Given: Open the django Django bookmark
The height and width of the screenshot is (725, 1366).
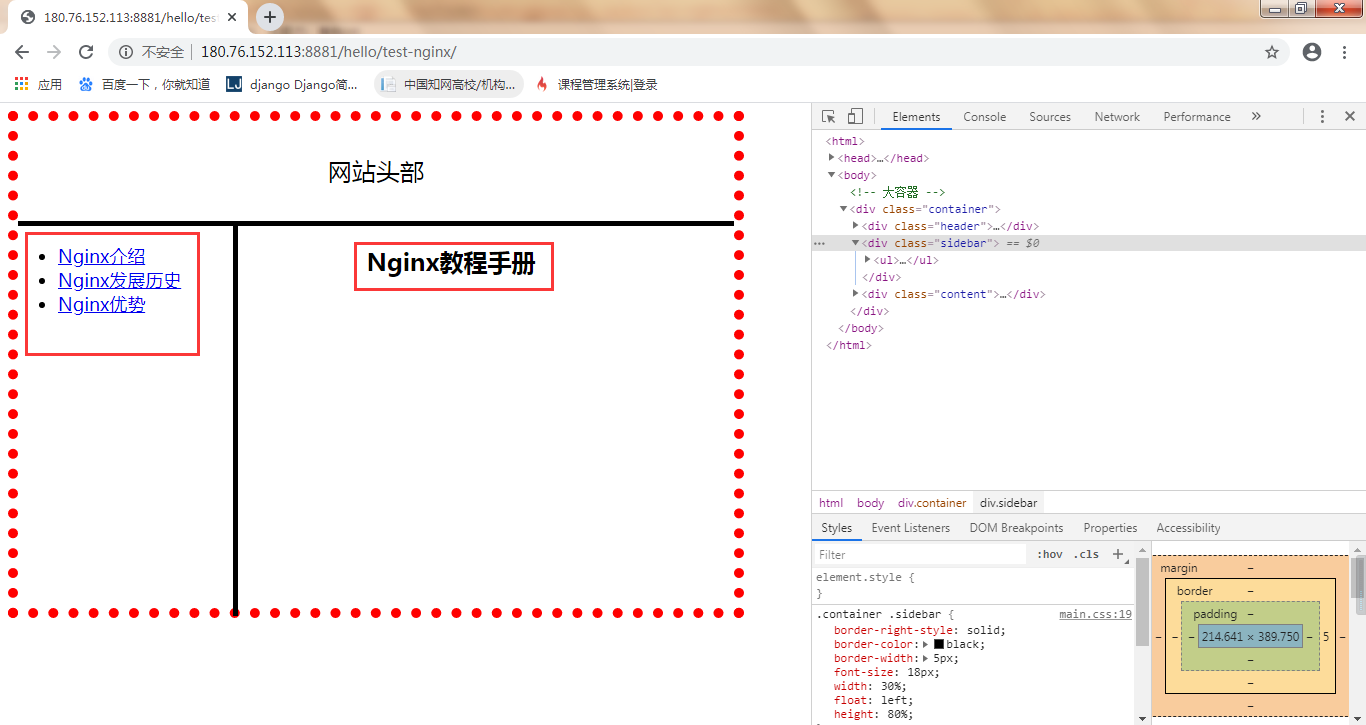Looking at the screenshot, I should 292,85.
